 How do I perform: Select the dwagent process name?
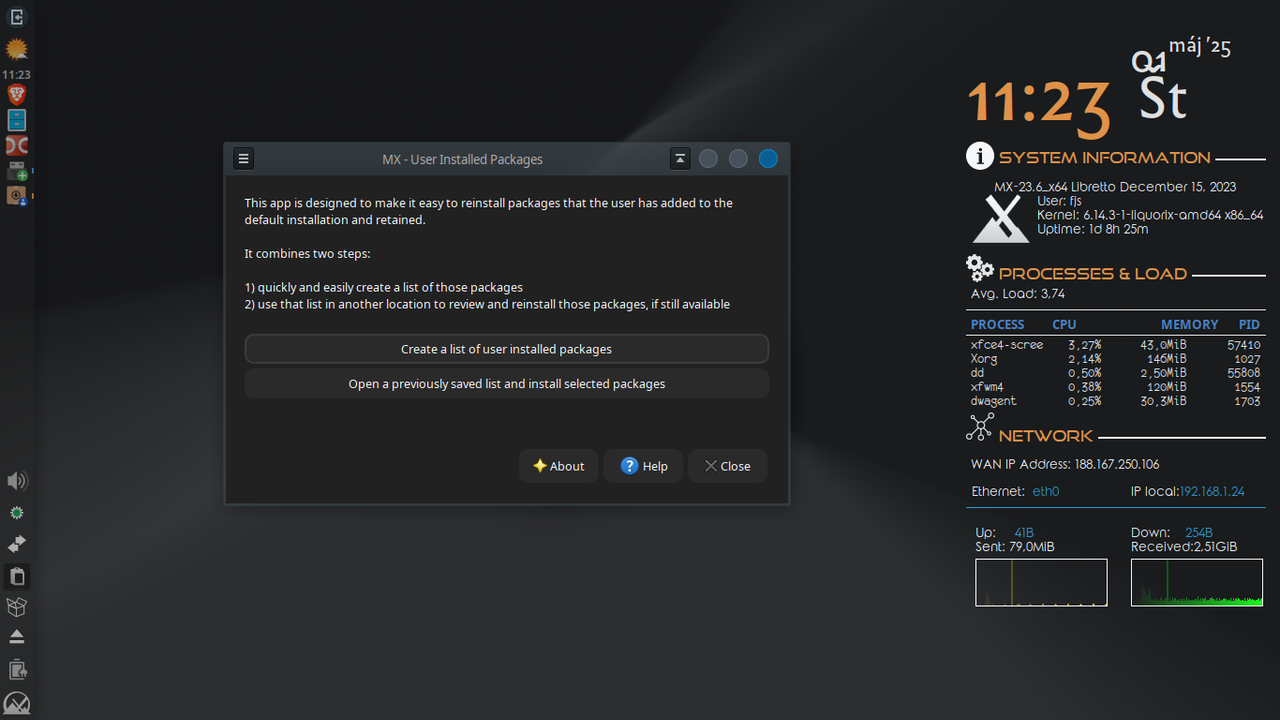pyautogui.click(x=993, y=401)
